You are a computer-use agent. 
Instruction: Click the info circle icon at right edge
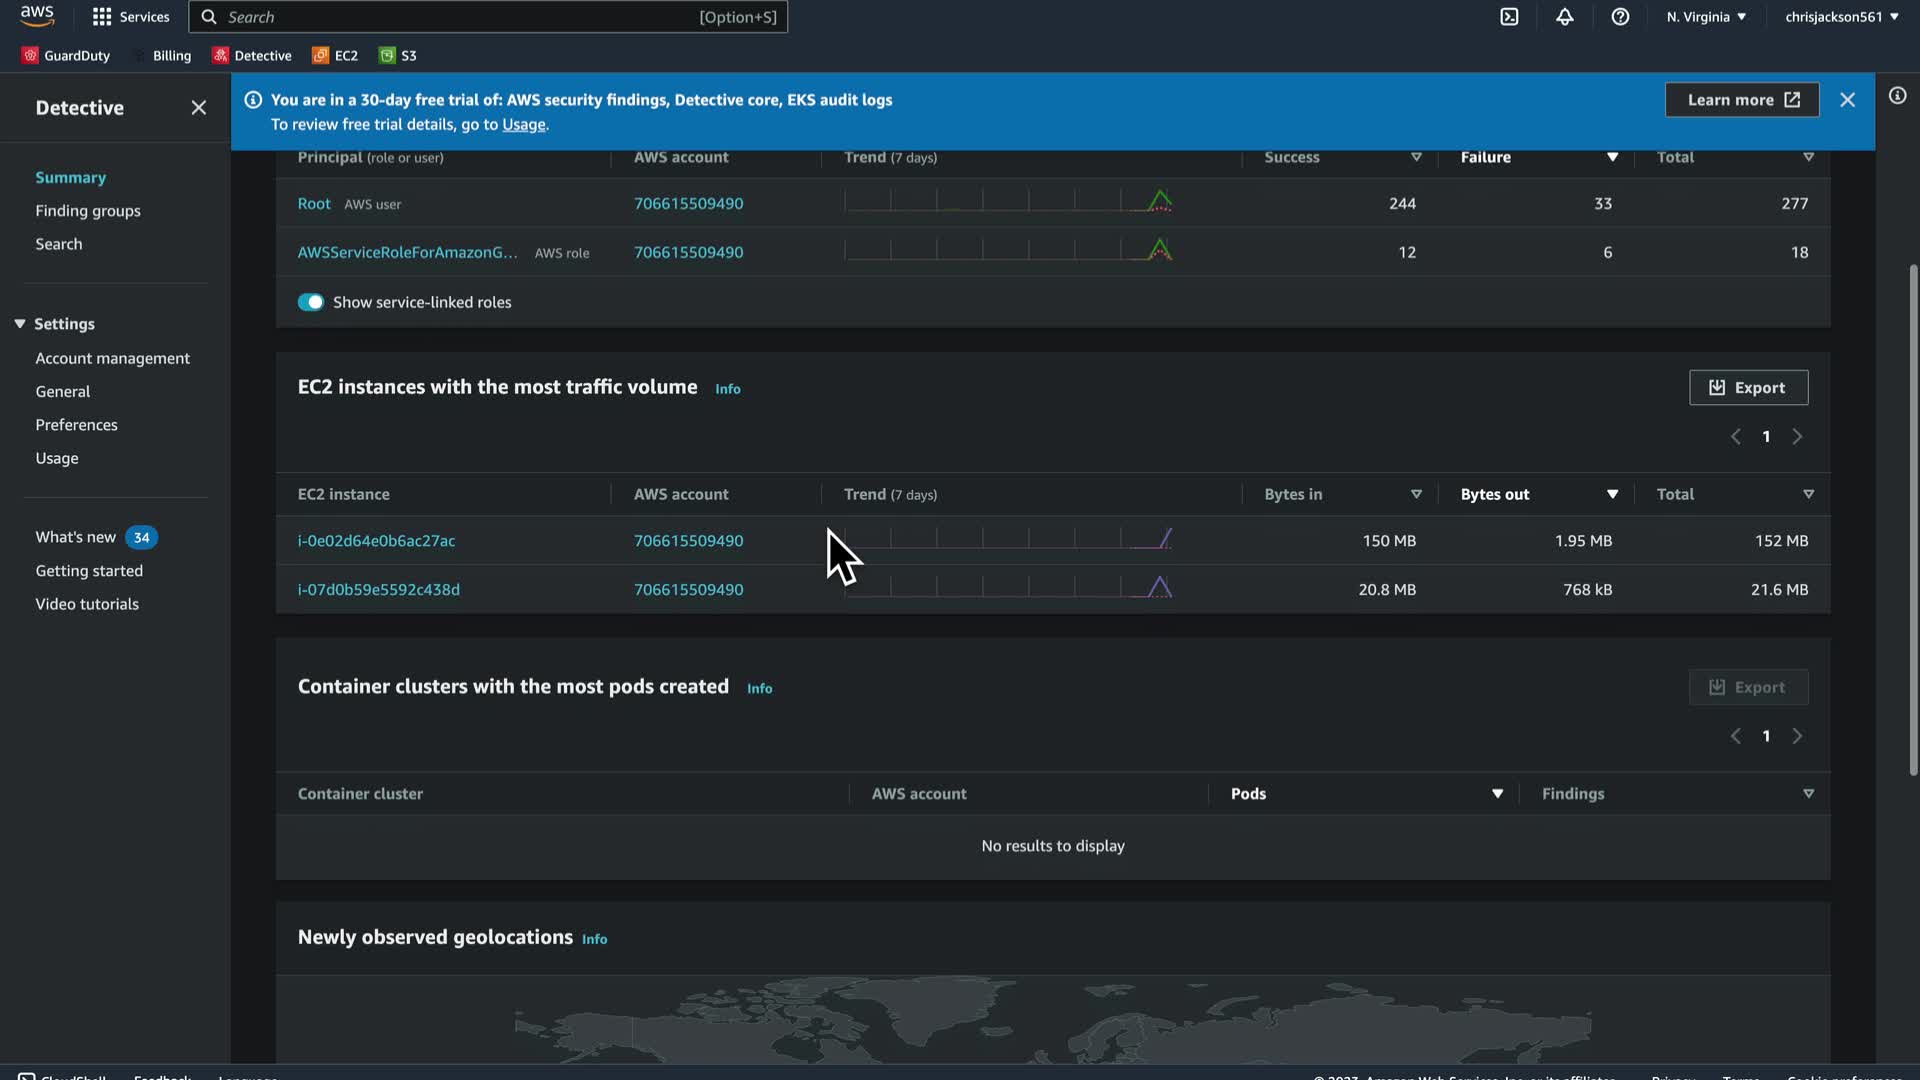[x=1897, y=96]
